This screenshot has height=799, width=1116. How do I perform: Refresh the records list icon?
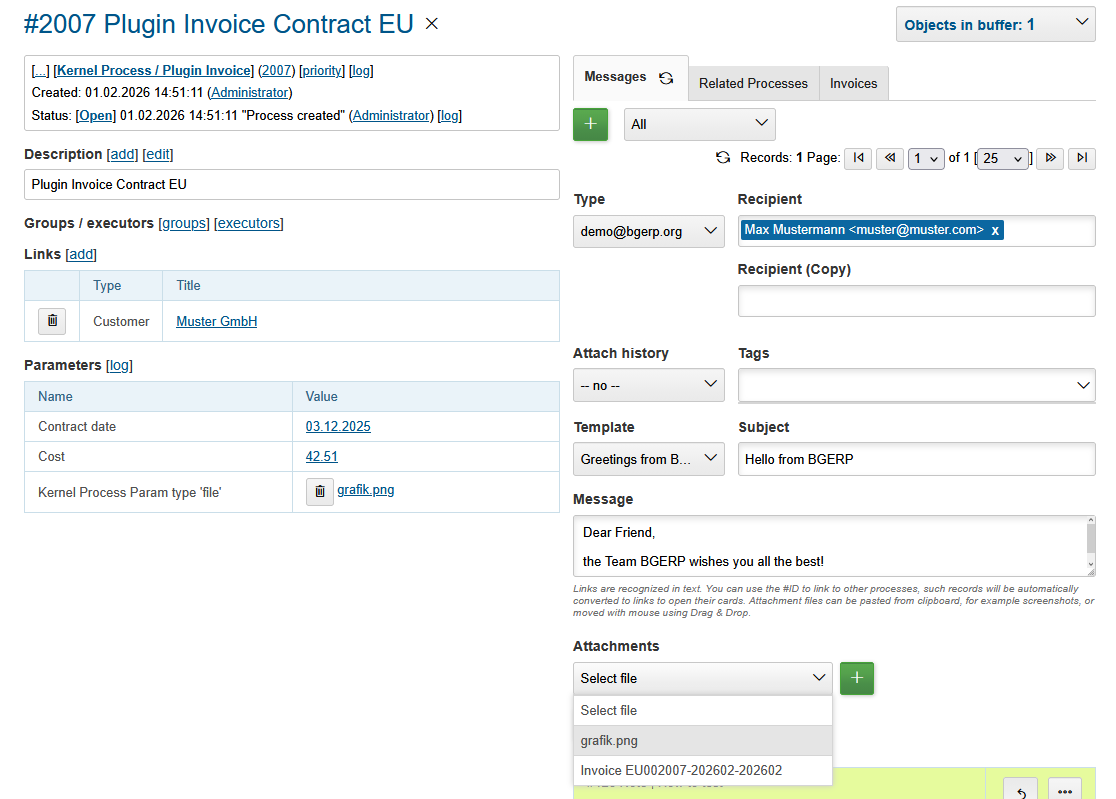click(x=723, y=158)
